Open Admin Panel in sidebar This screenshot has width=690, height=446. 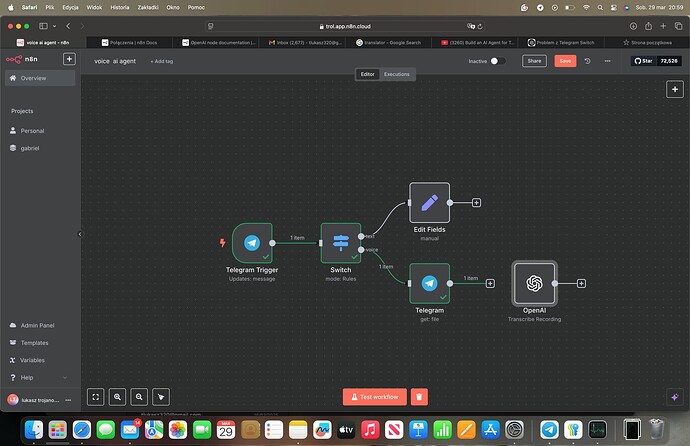40,325
